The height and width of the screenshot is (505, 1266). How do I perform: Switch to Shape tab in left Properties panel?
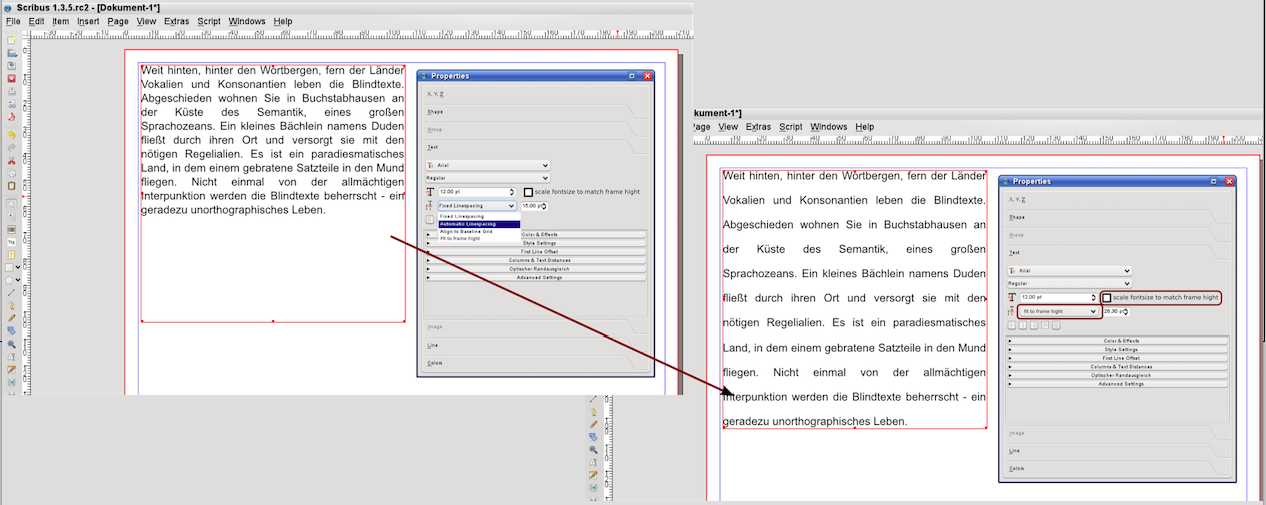(x=435, y=112)
